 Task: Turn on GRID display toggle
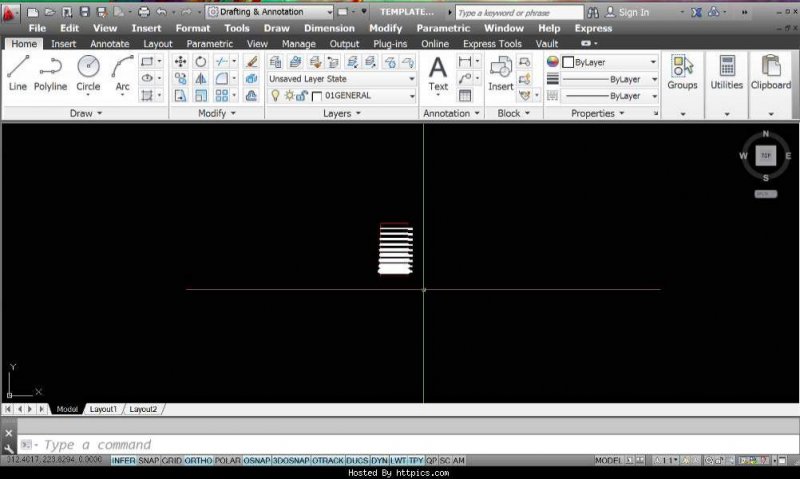click(x=172, y=461)
